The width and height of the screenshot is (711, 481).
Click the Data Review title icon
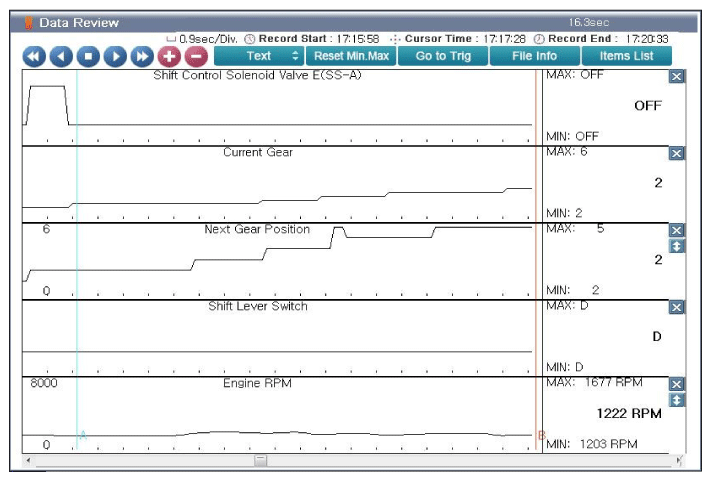pyautogui.click(x=29, y=23)
